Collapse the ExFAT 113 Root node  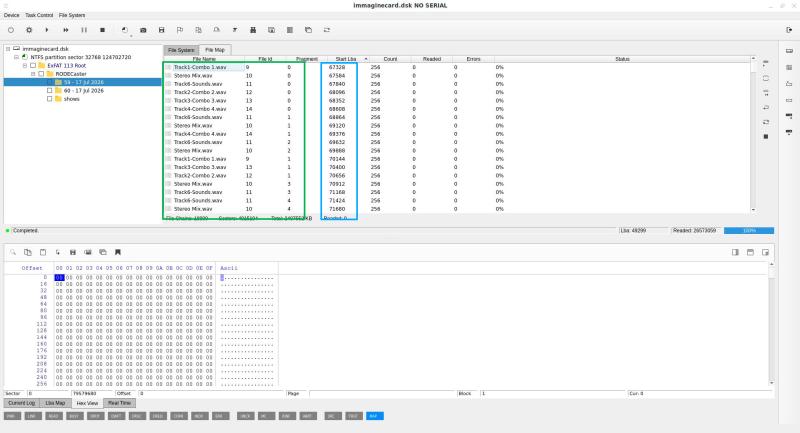pos(24,66)
